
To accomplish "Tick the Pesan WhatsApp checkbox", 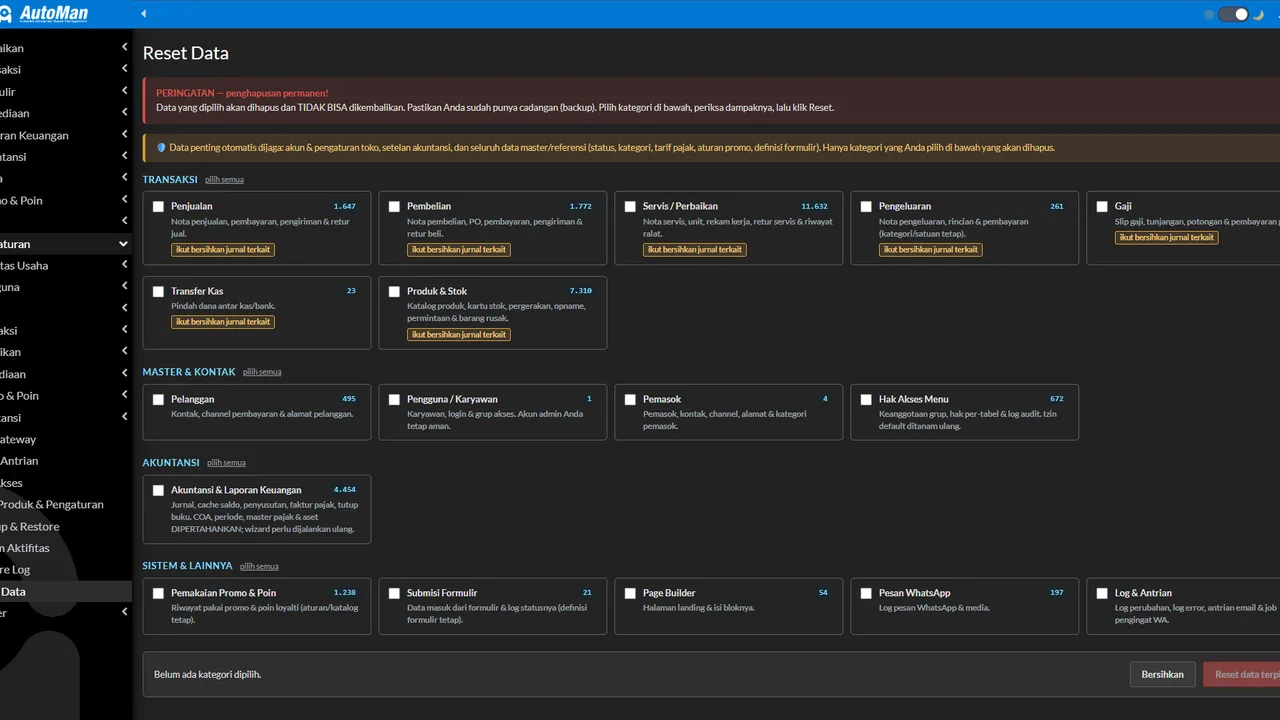I will point(866,593).
